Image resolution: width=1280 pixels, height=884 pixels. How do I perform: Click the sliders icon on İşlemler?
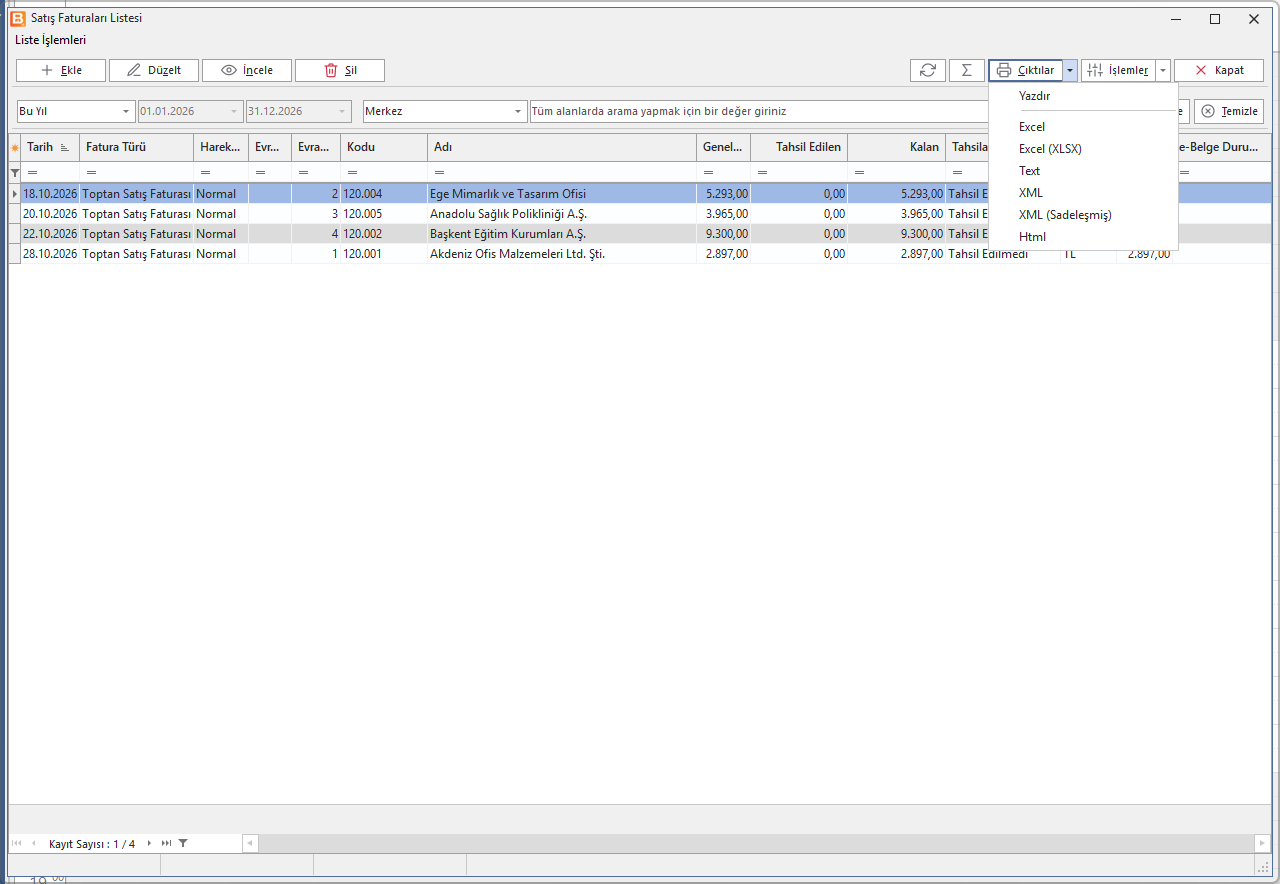pos(1095,70)
